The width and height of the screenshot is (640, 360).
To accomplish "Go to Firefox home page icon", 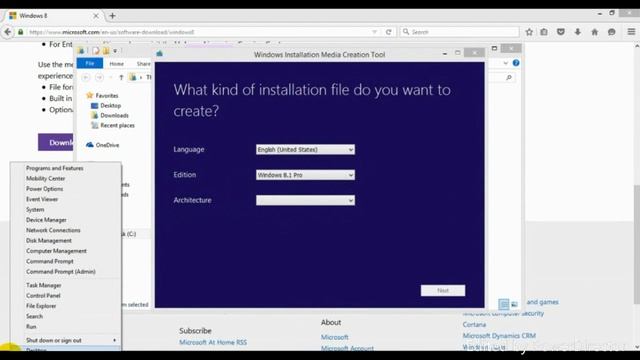I will click(x=594, y=32).
